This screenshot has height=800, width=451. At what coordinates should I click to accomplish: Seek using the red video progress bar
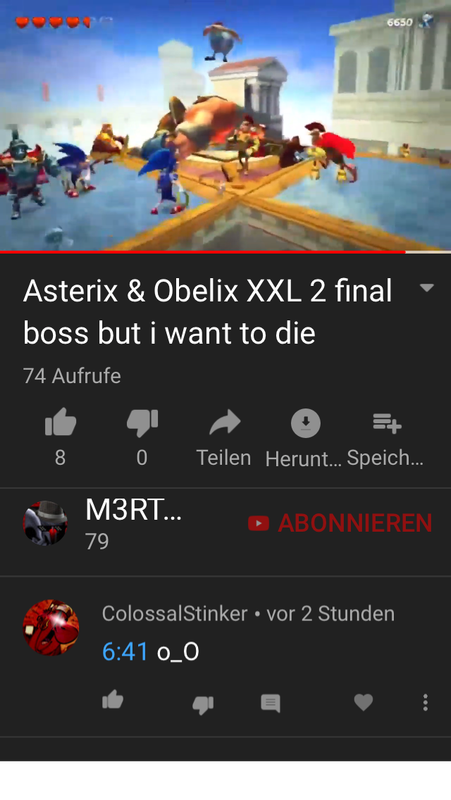pos(226,252)
